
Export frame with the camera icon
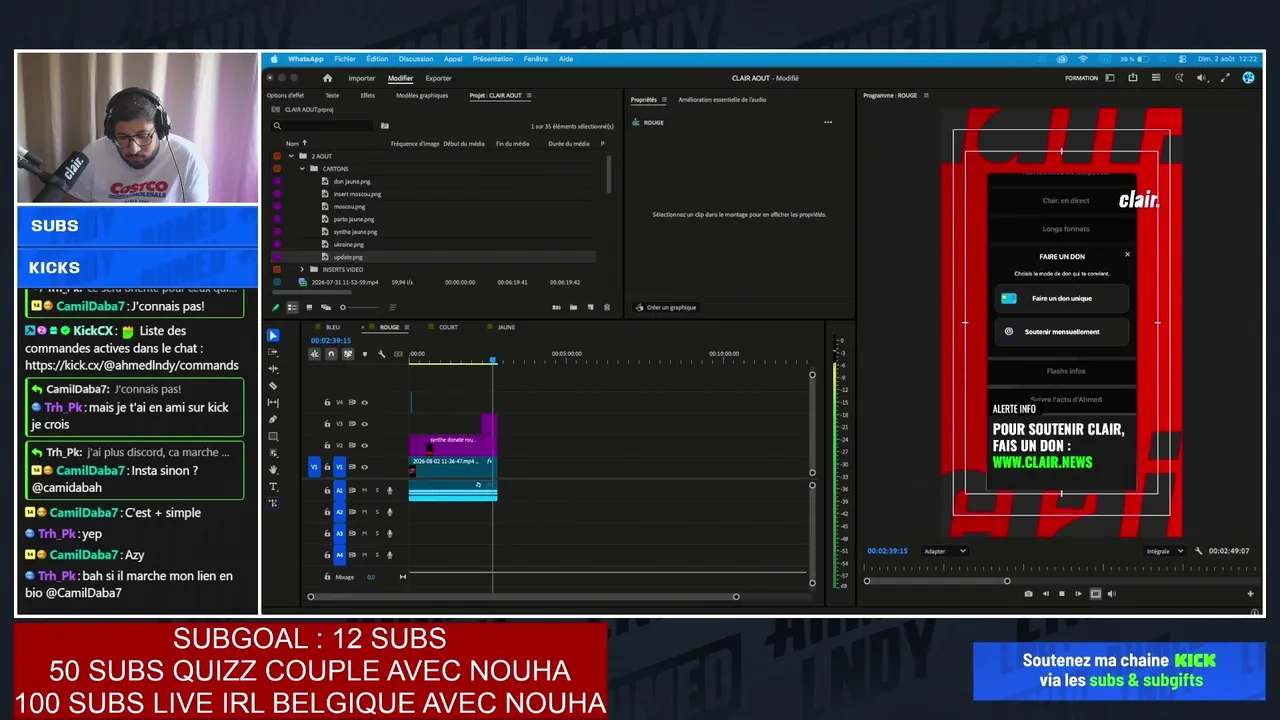1028,594
